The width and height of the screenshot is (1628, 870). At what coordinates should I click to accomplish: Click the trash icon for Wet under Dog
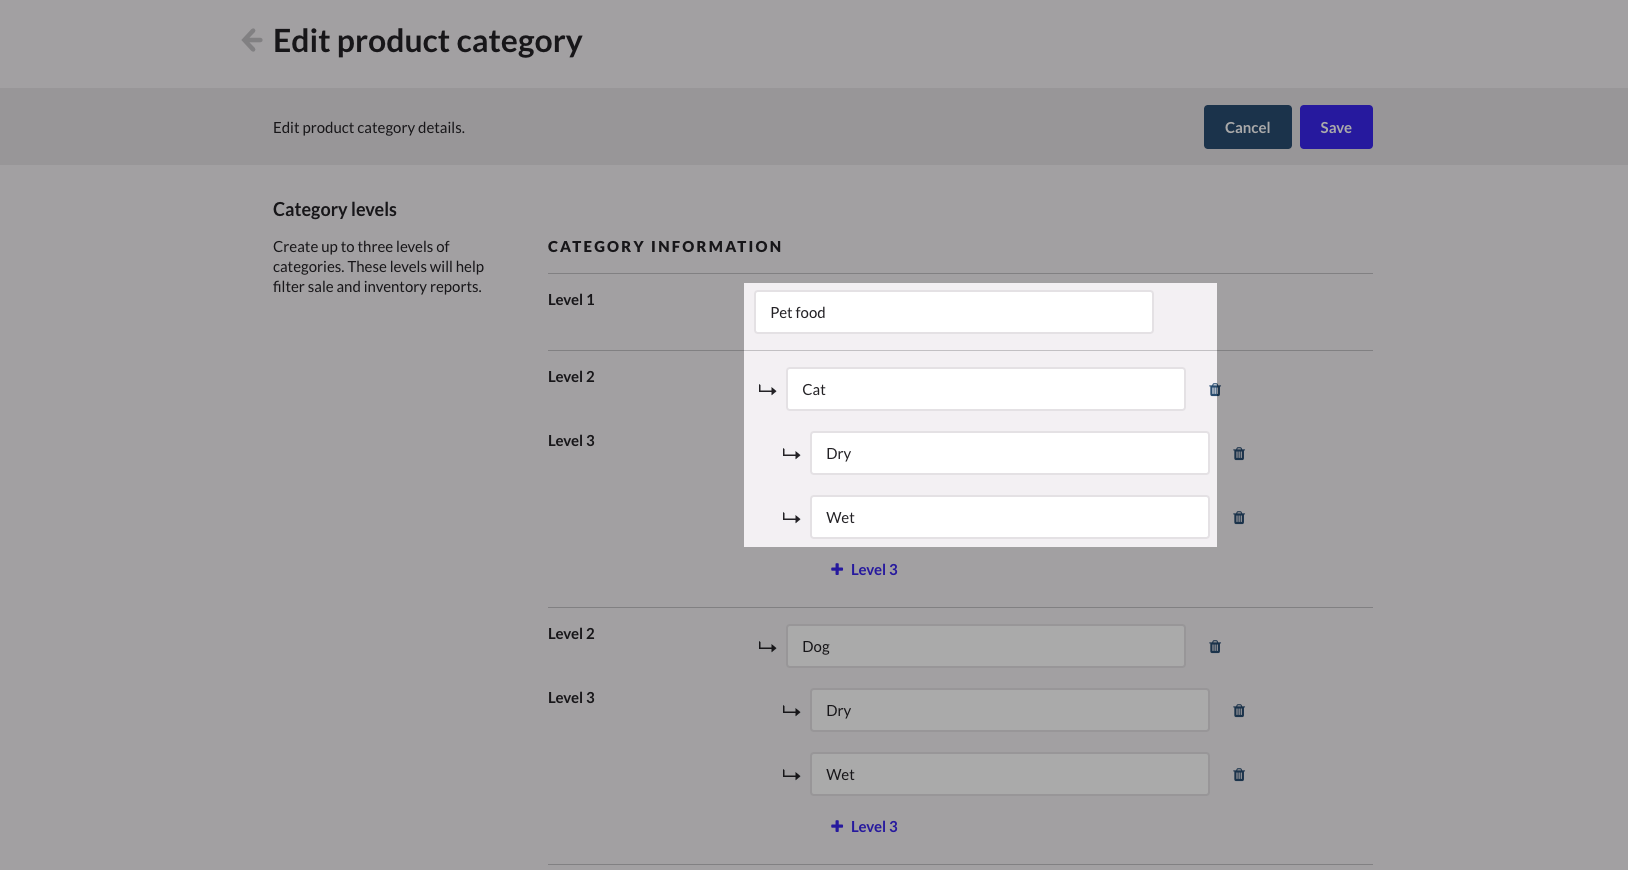[1239, 775]
